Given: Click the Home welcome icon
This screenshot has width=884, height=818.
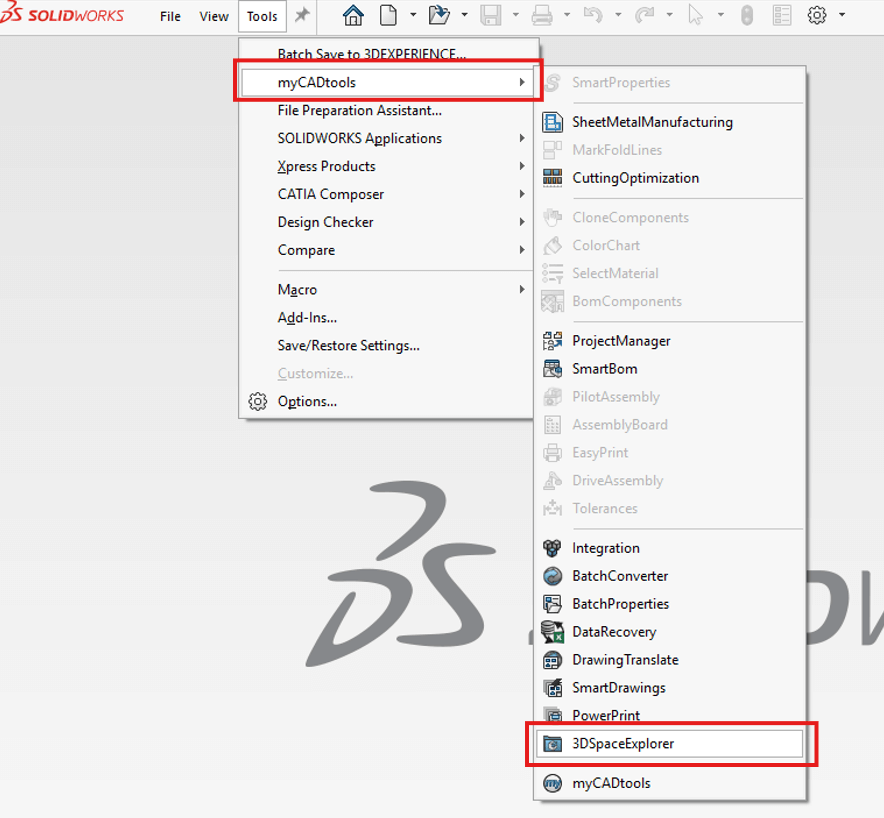Looking at the screenshot, I should pos(353,15).
